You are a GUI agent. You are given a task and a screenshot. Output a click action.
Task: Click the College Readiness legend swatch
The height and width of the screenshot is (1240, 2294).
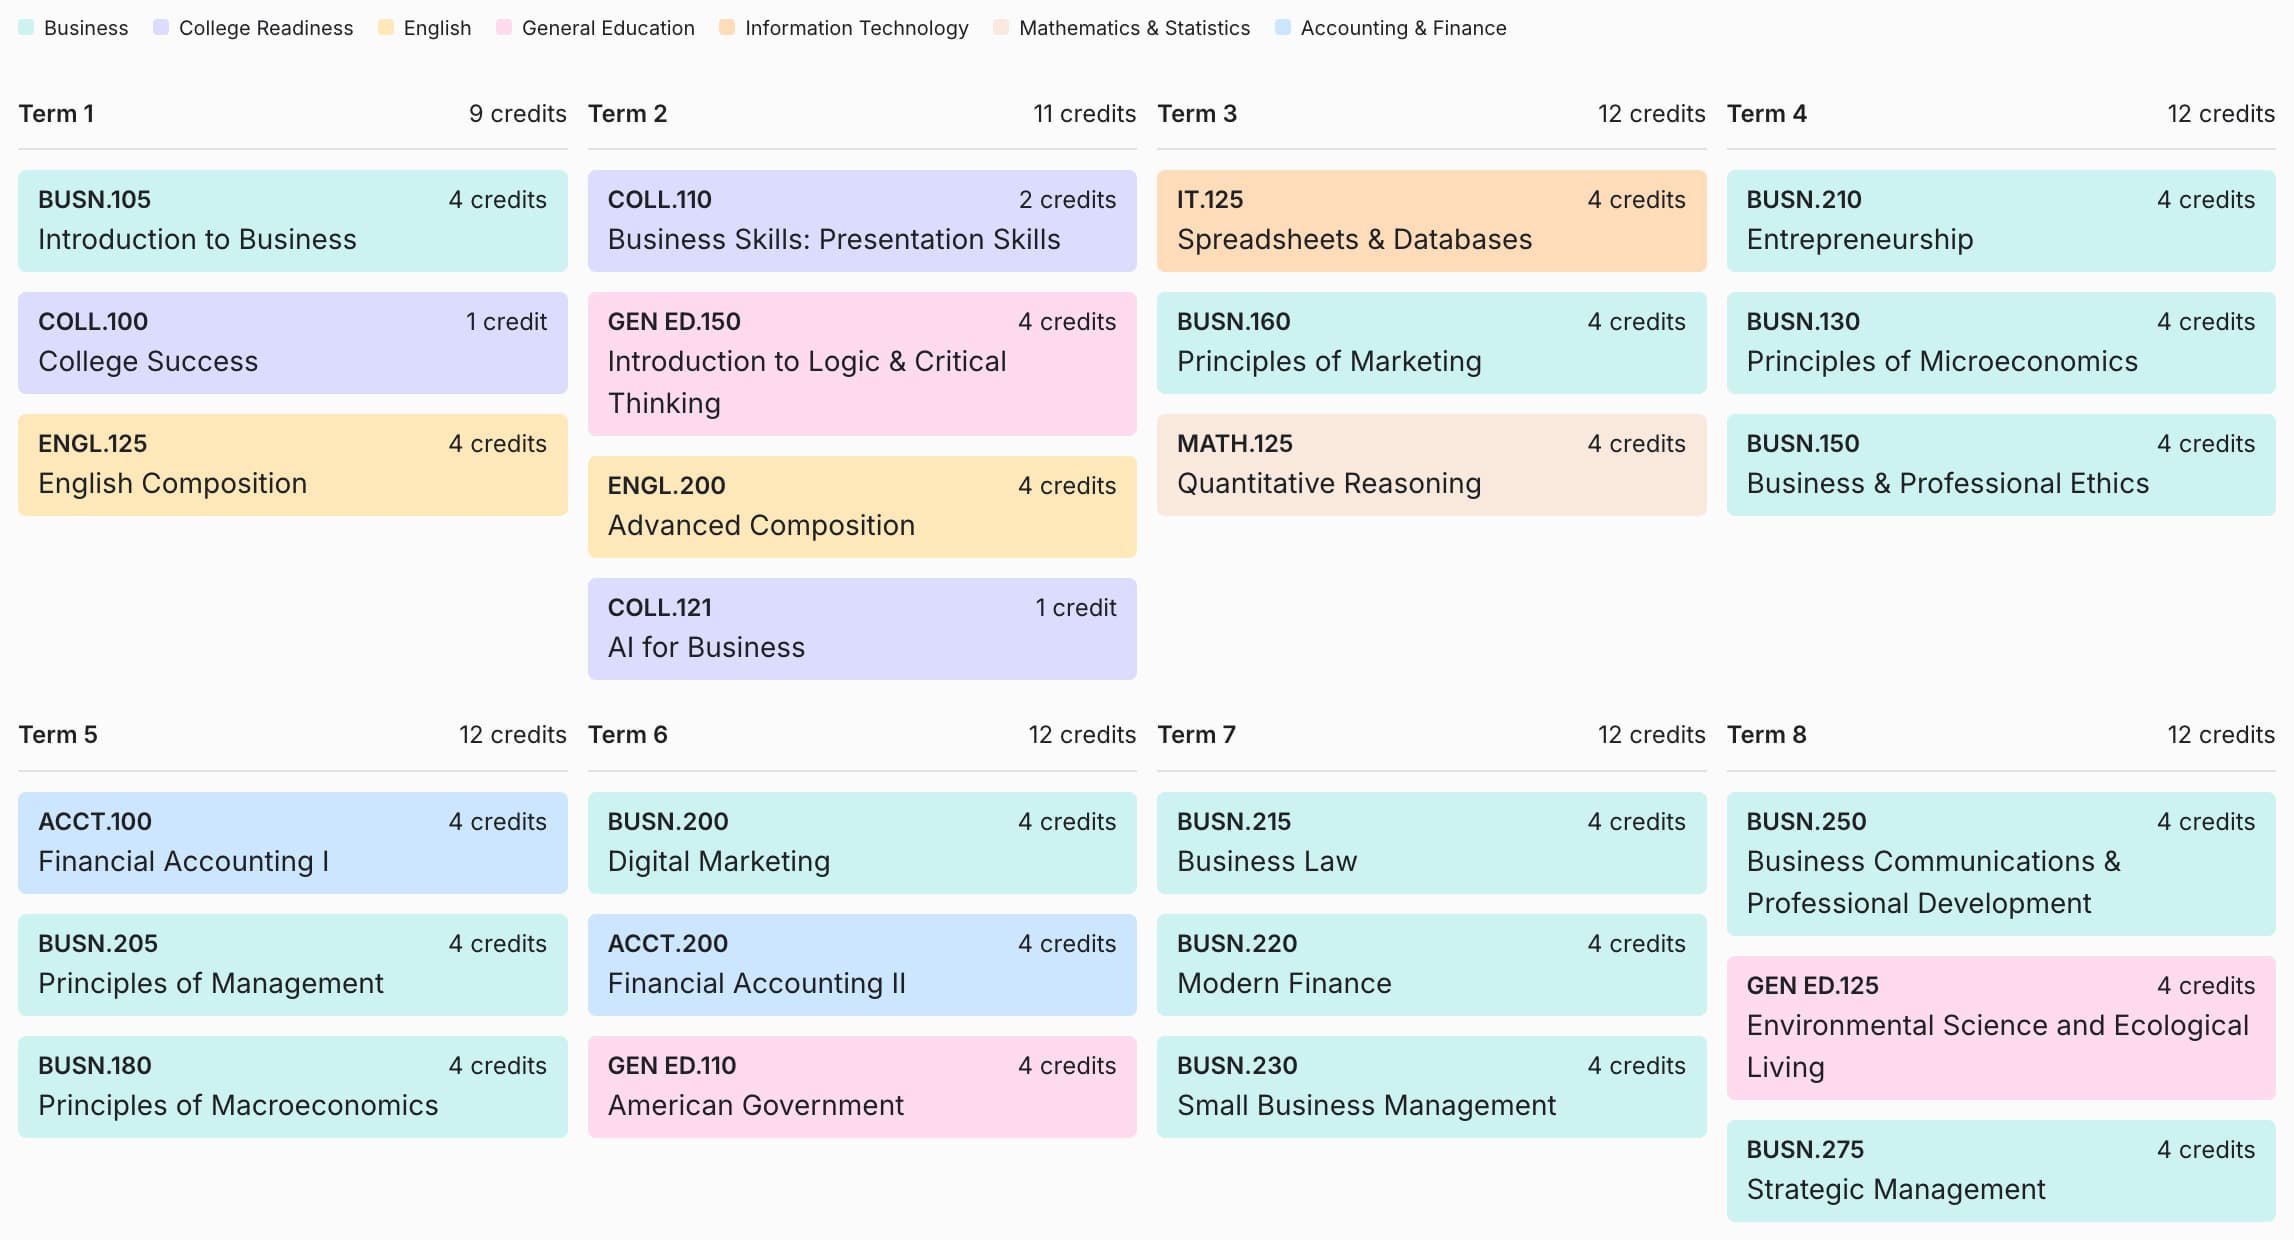click(161, 28)
